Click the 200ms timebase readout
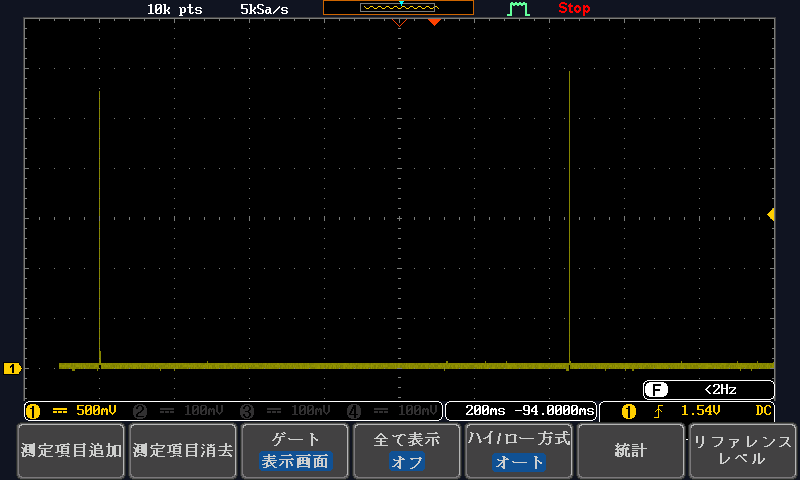800x480 pixels. pos(485,411)
